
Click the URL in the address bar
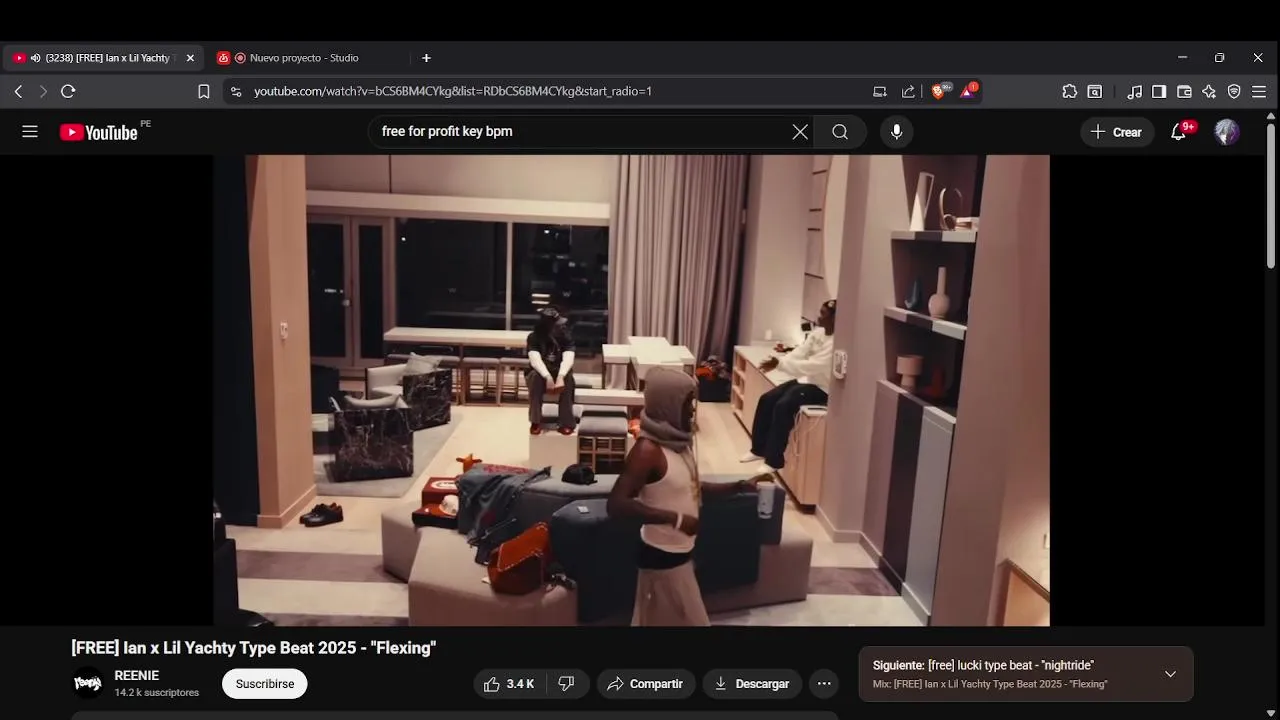pyautogui.click(x=453, y=91)
